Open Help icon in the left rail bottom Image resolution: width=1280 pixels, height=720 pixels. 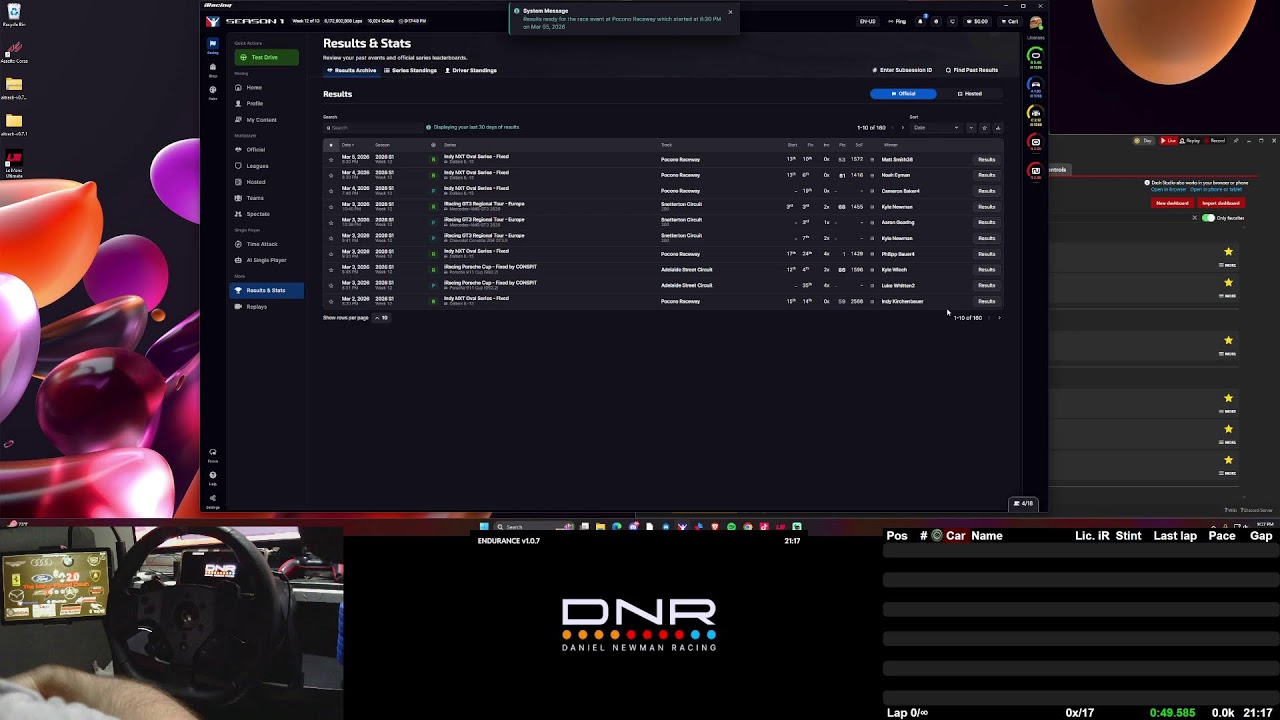coord(213,477)
